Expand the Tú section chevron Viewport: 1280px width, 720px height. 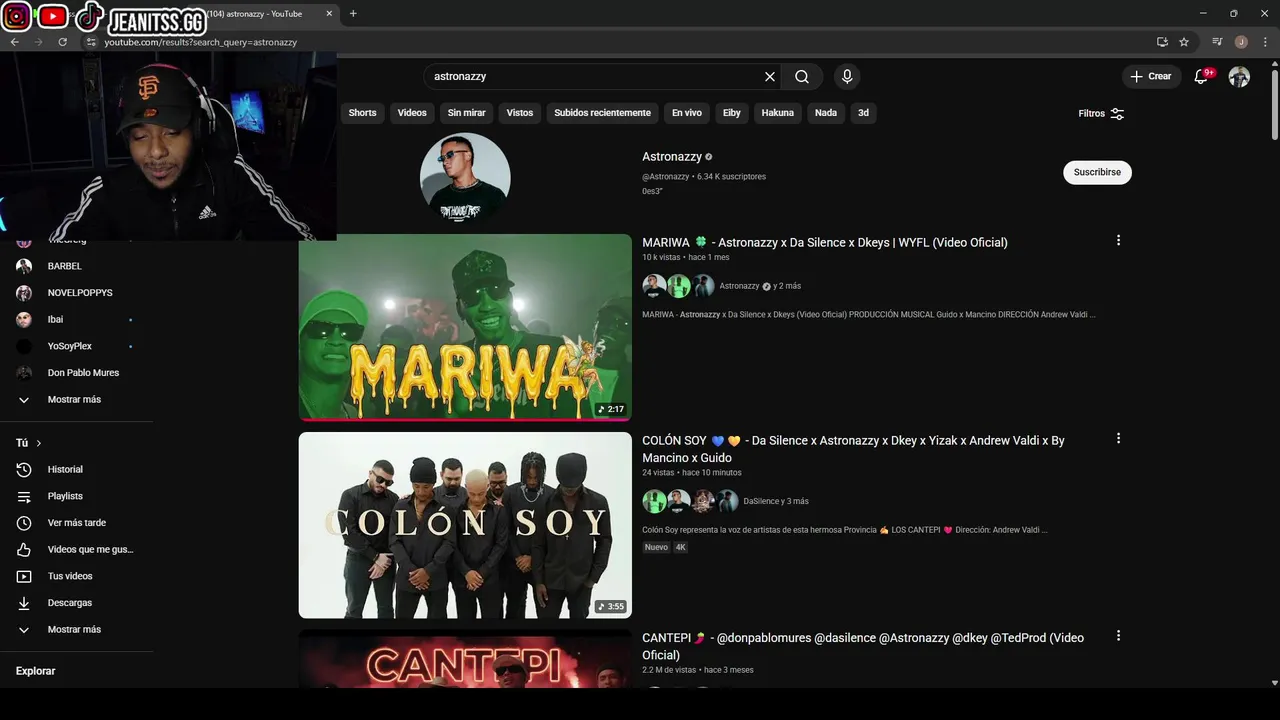[39, 443]
